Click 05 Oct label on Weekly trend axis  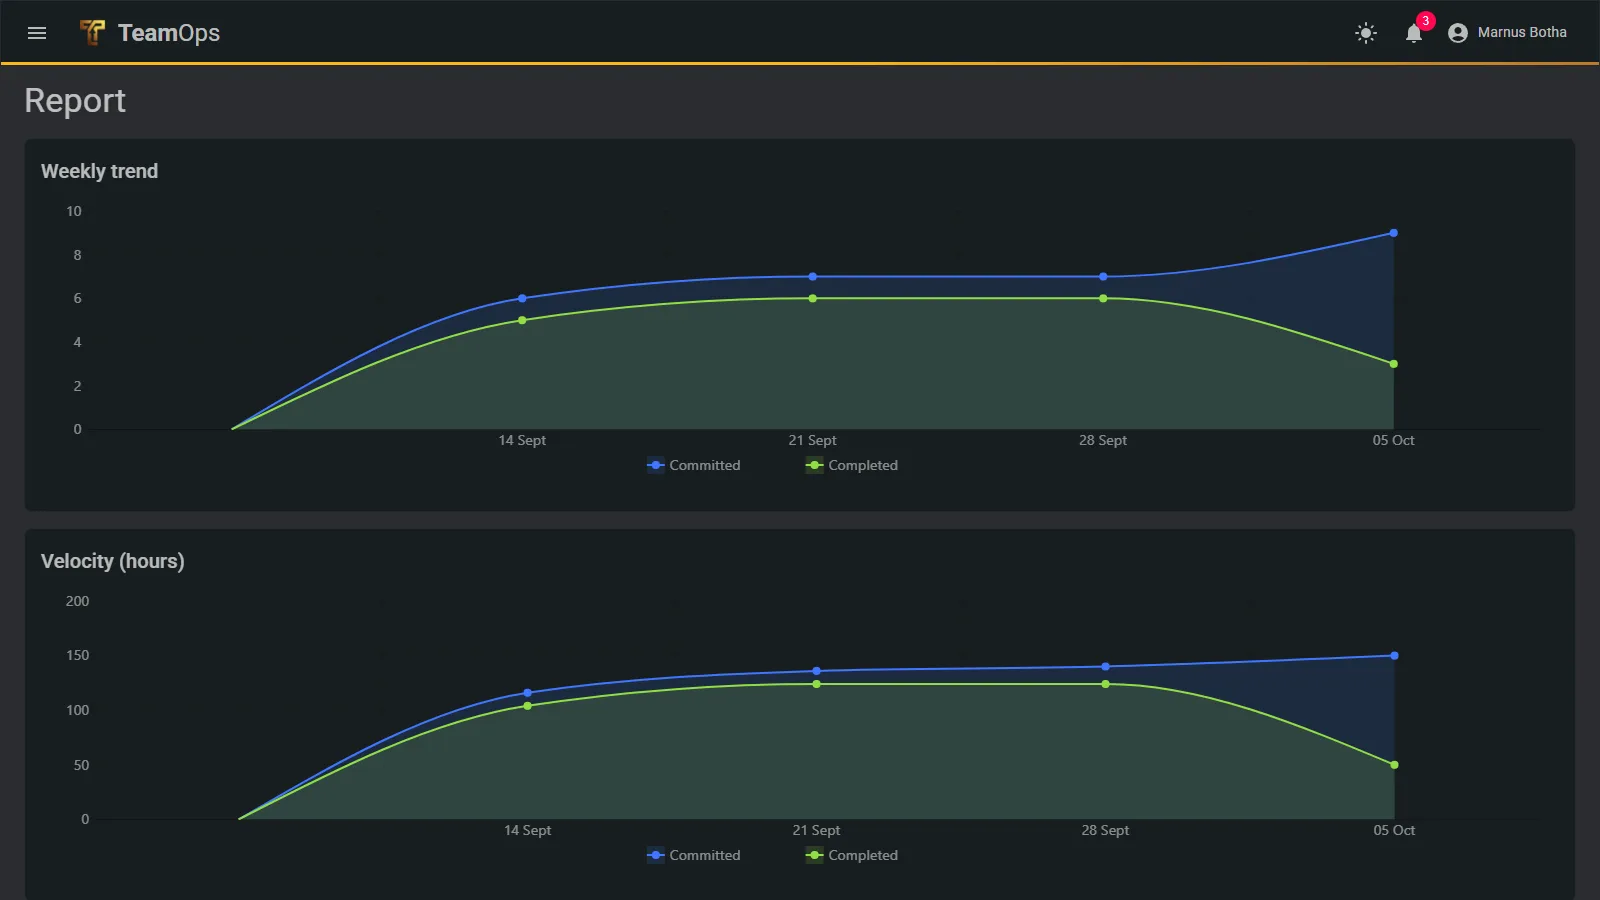pyautogui.click(x=1393, y=440)
